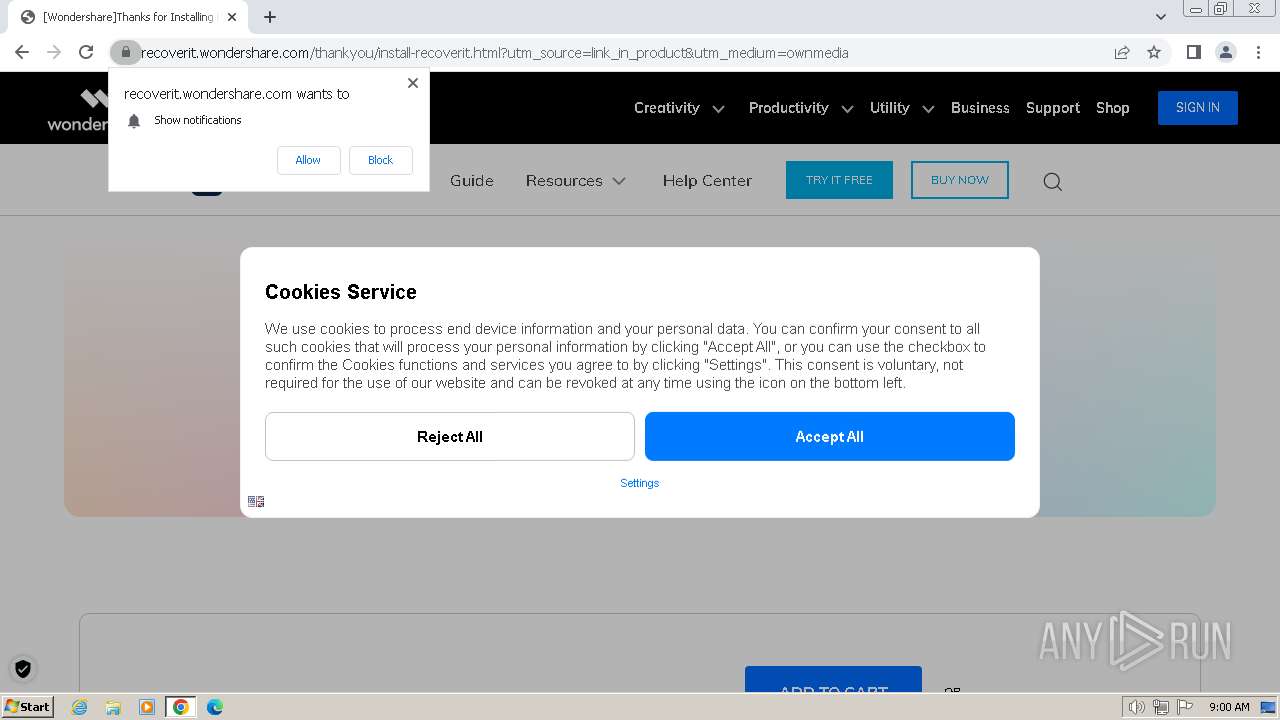The image size is (1280, 720).
Task: Open a new tab with plus button
Action: [x=270, y=17]
